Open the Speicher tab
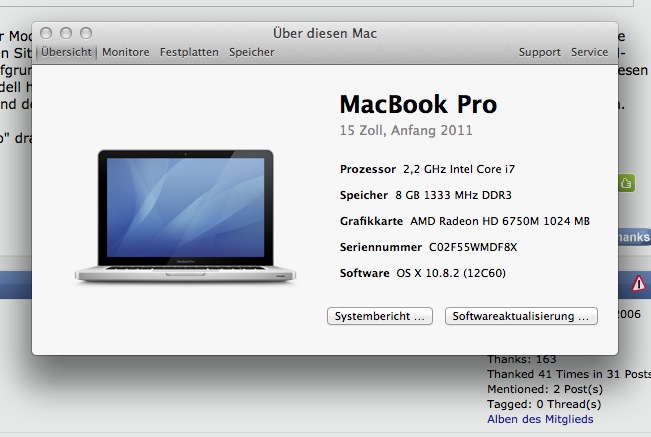Viewport: 651px width, 437px height. (252, 52)
